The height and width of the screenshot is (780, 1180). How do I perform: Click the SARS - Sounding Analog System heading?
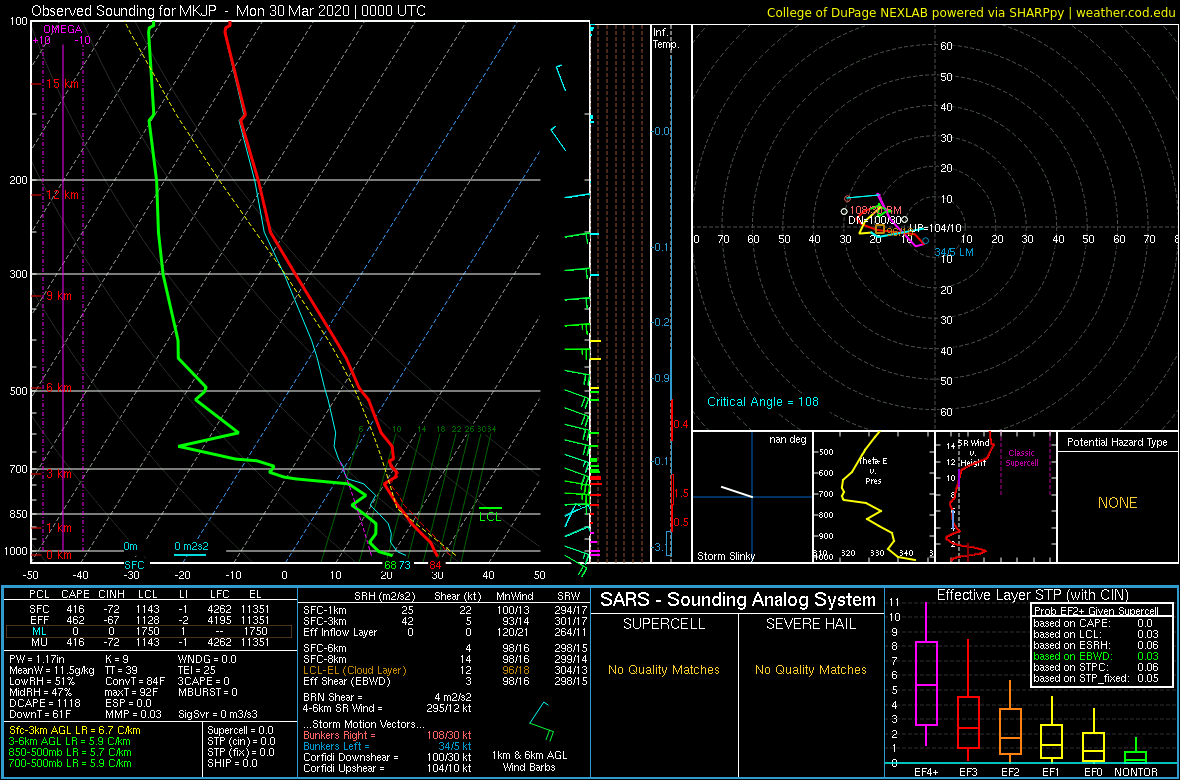pos(738,600)
